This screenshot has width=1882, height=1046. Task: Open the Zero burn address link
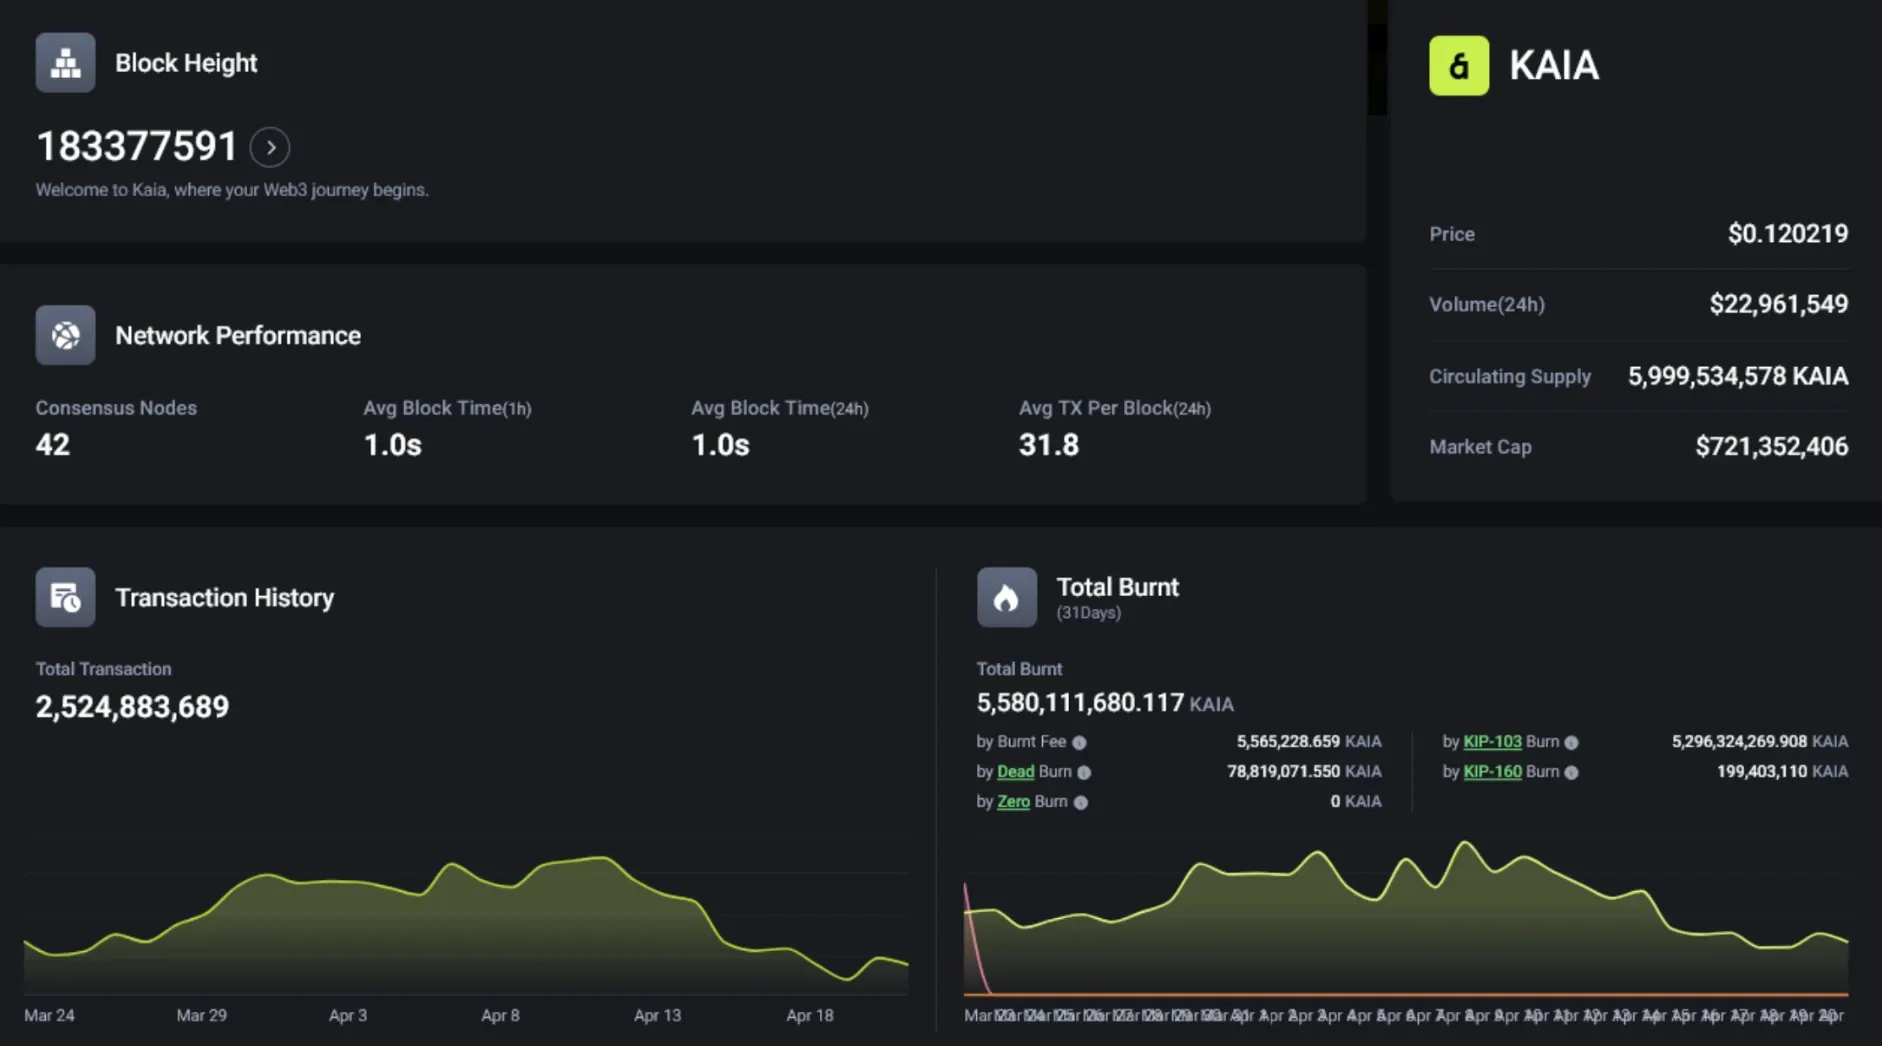[x=1013, y=802]
